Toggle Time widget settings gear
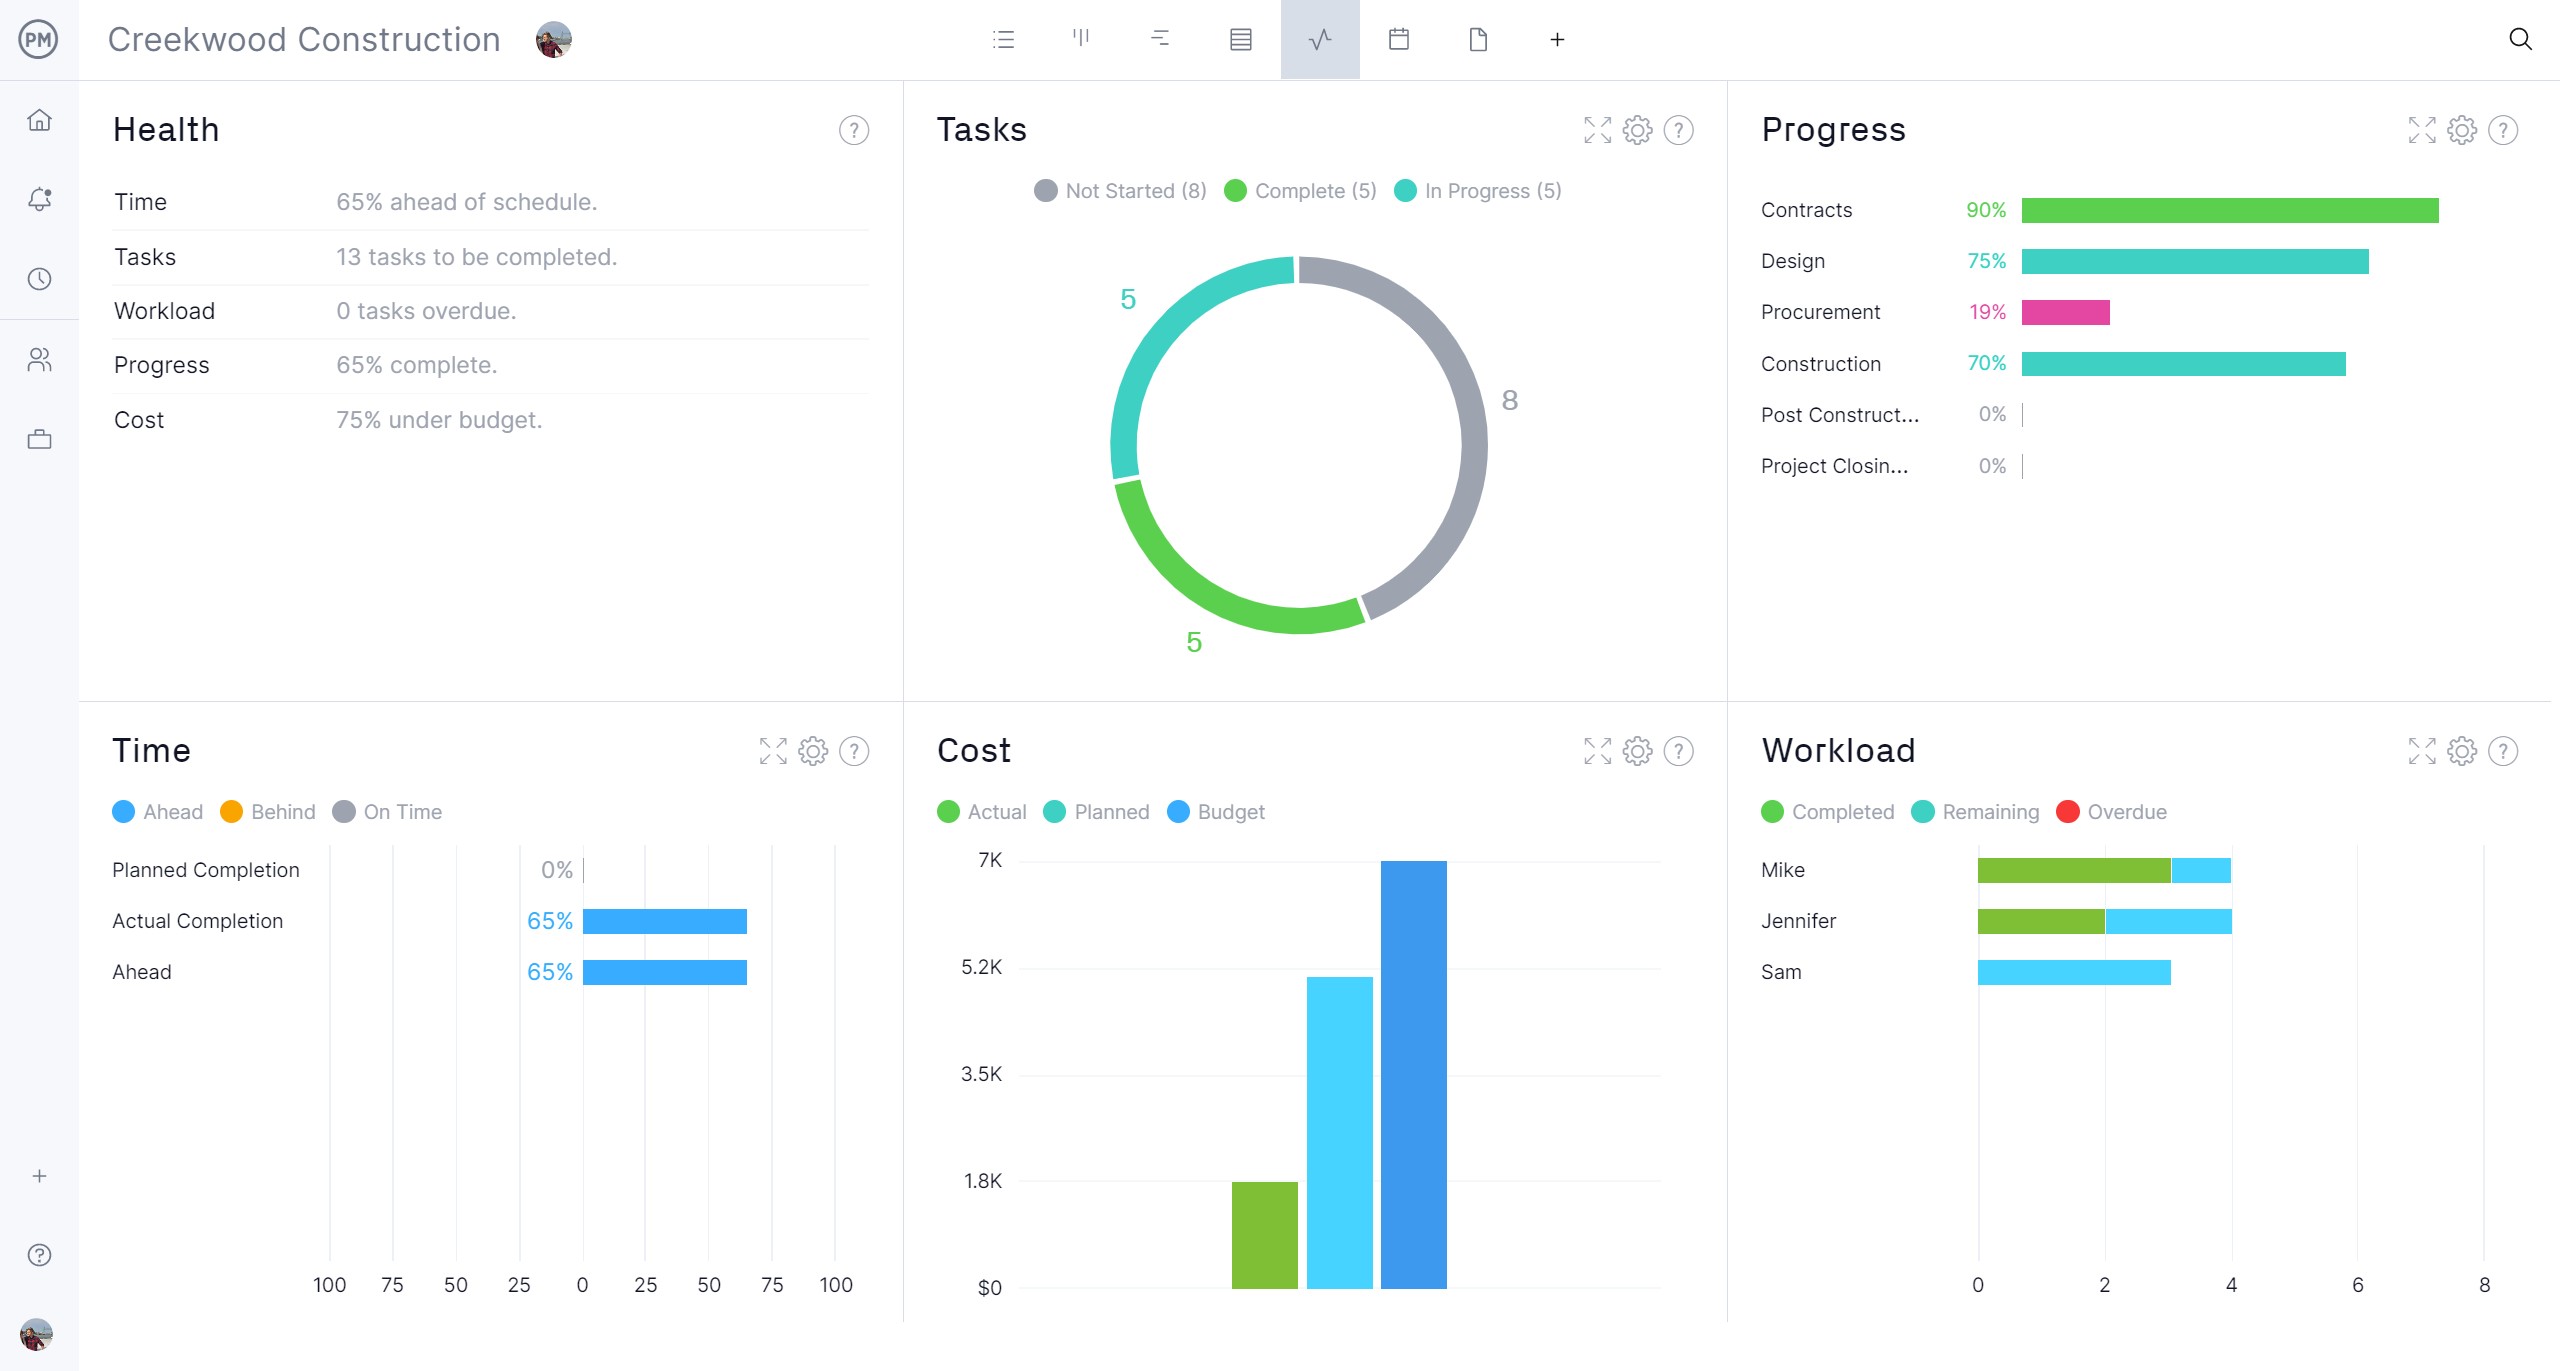 pyautogui.click(x=814, y=750)
